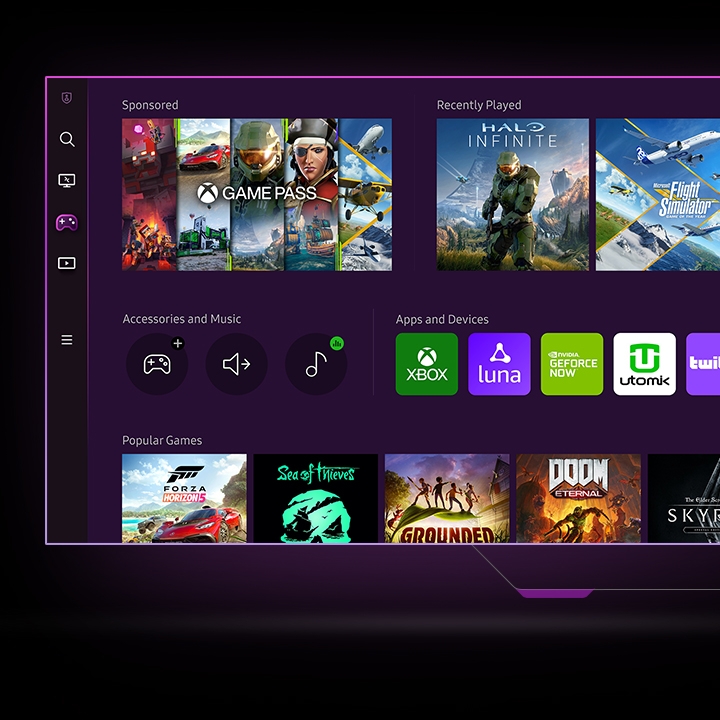Open the sponsored Game Pass banner
Image resolution: width=720 pixels, height=720 pixels.
coord(257,194)
